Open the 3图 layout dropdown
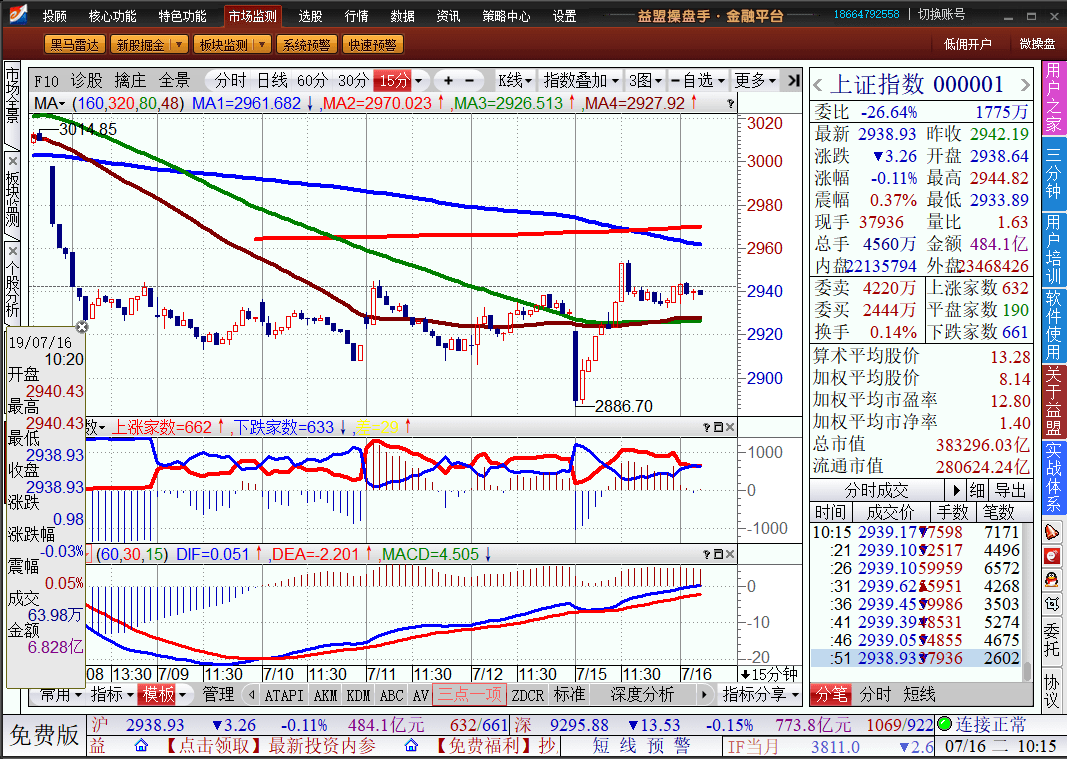This screenshot has width=1067, height=759. coord(645,81)
